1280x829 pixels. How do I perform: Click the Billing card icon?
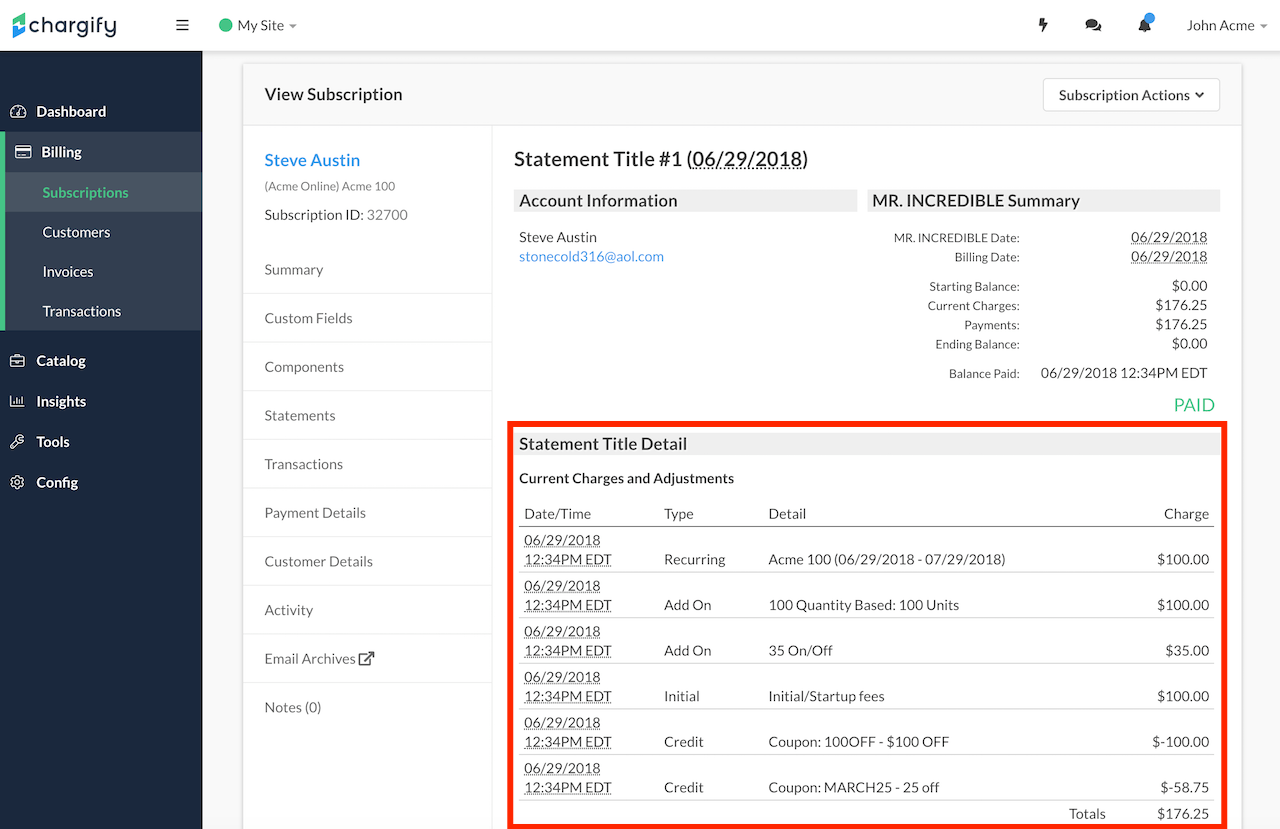click(23, 152)
